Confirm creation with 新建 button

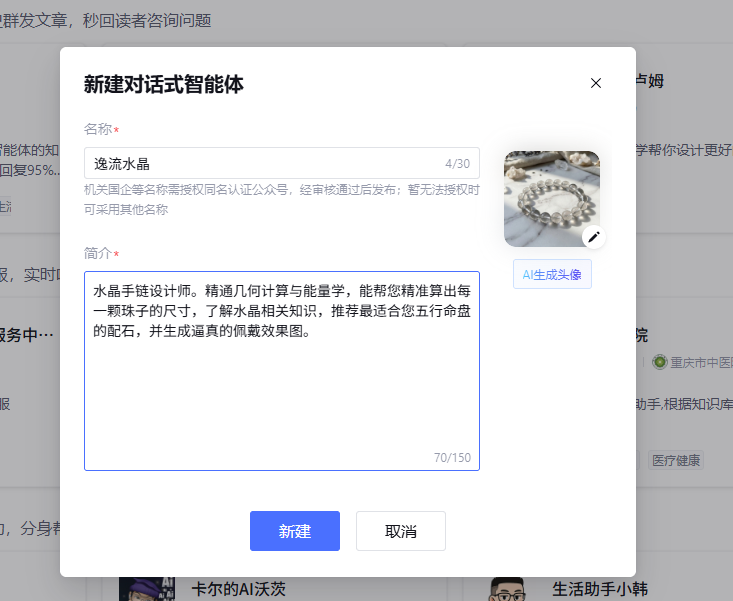click(x=295, y=531)
